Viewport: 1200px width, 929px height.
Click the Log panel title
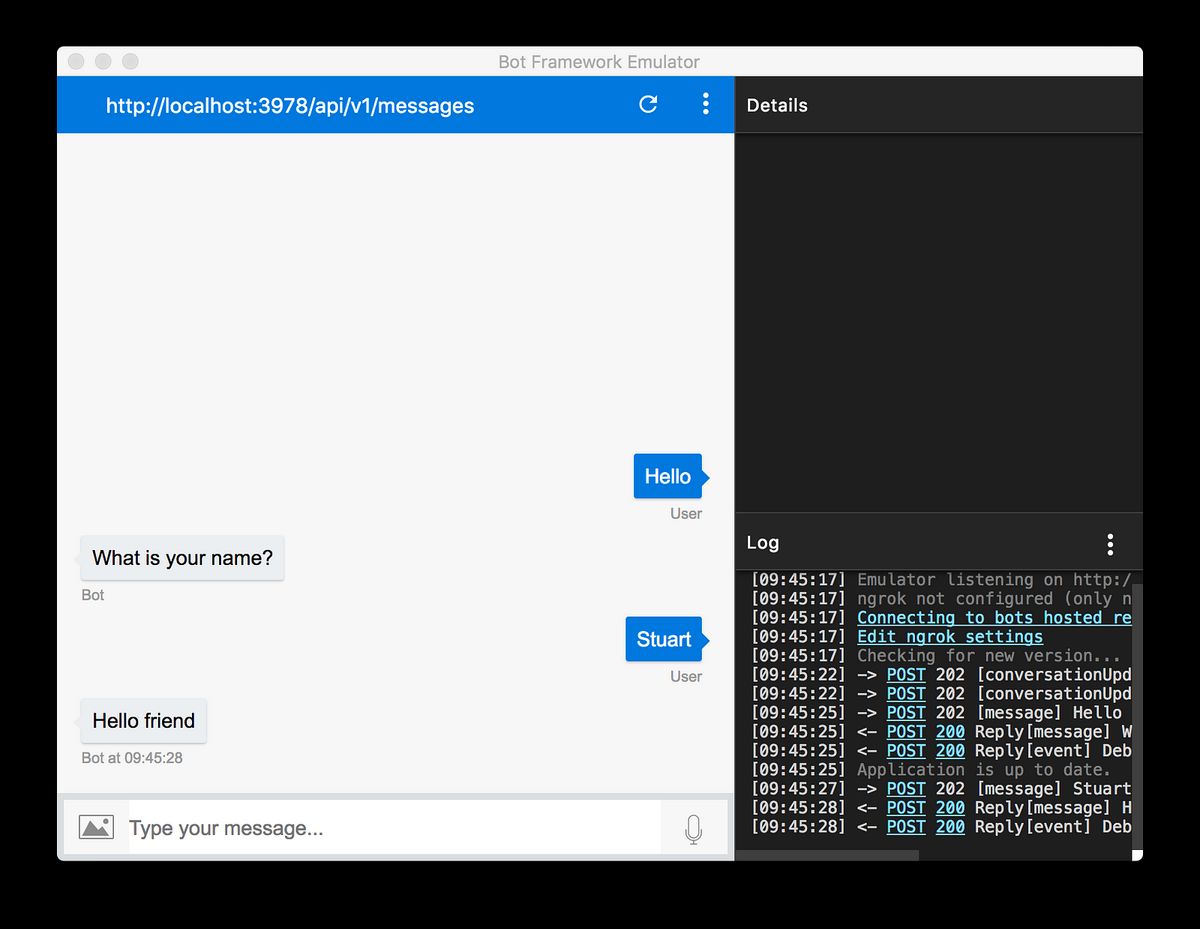click(x=763, y=543)
